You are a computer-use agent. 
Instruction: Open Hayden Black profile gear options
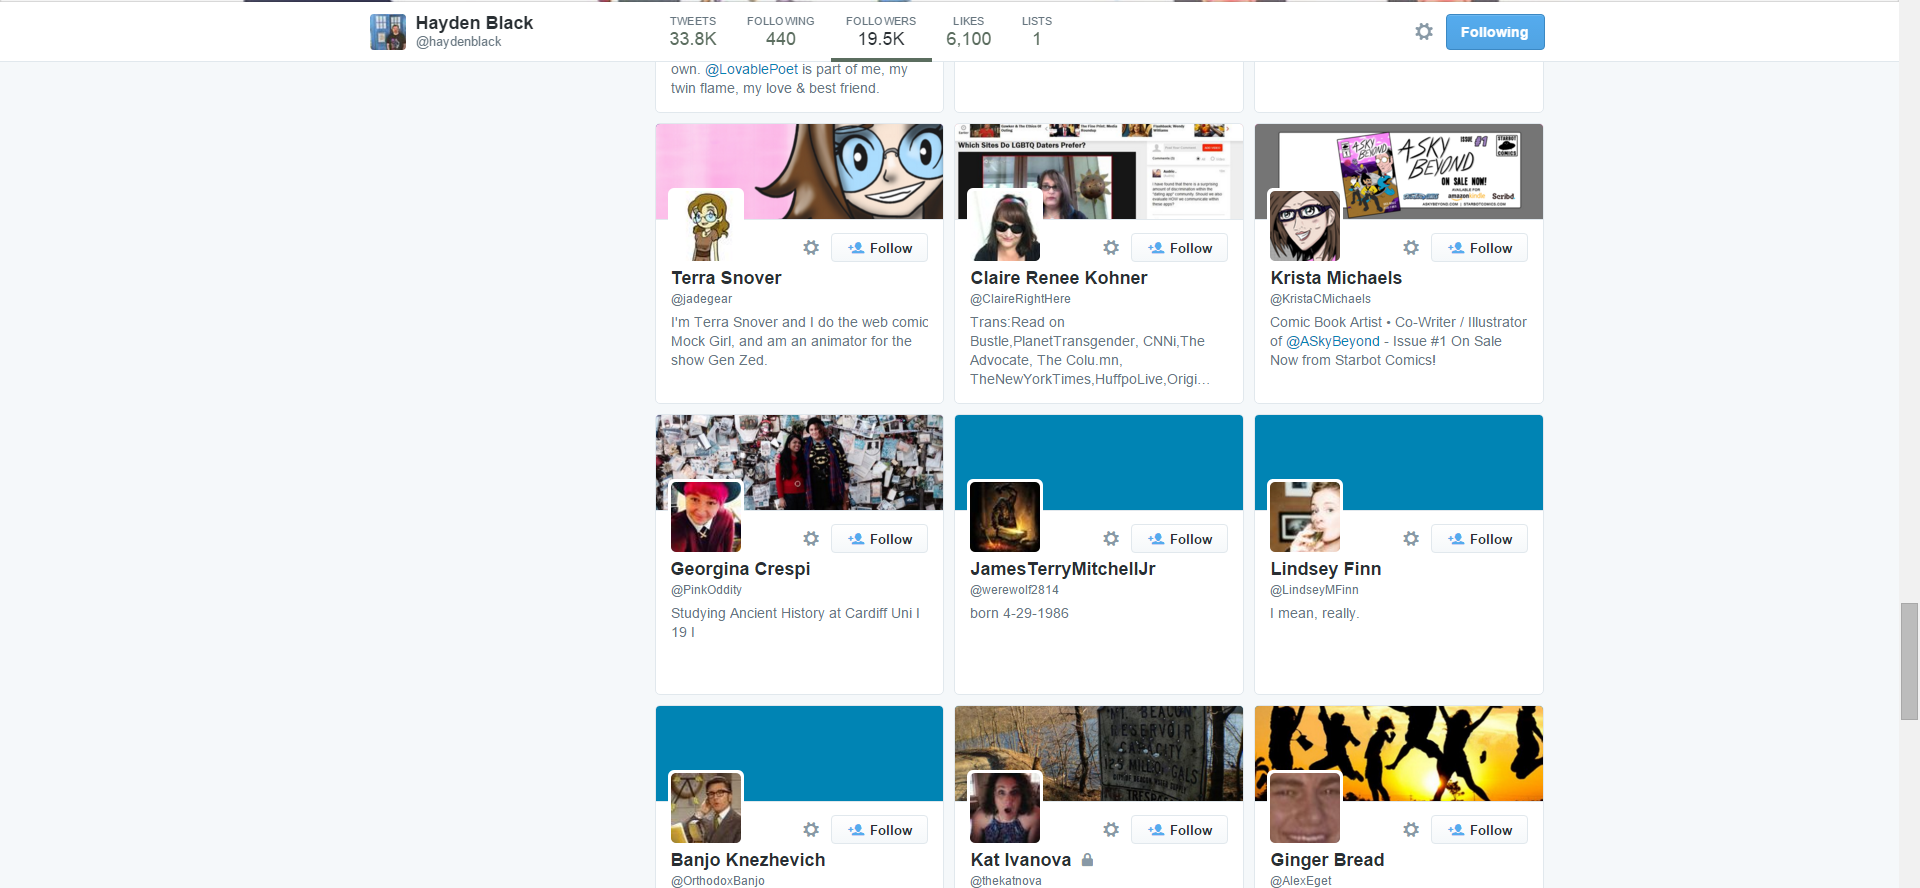[x=1424, y=32]
